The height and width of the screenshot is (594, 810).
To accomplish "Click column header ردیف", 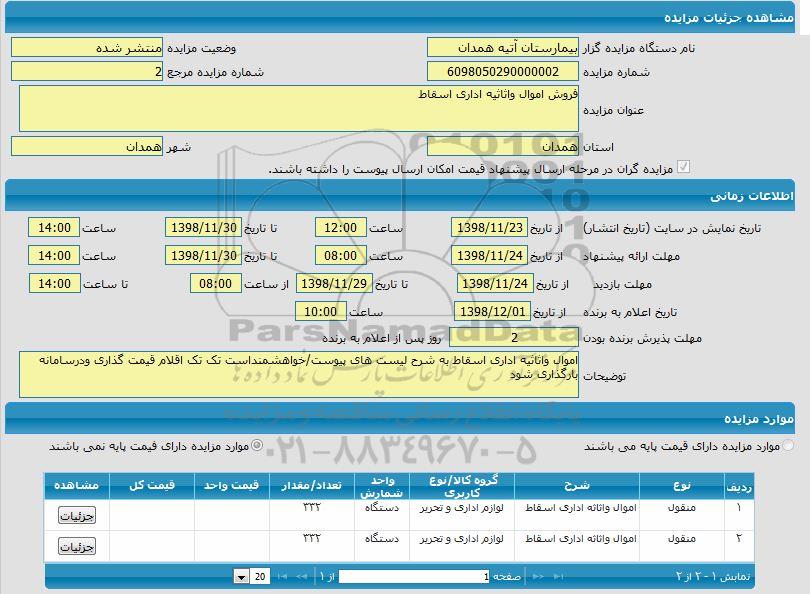I will pyautogui.click(x=739, y=486).
